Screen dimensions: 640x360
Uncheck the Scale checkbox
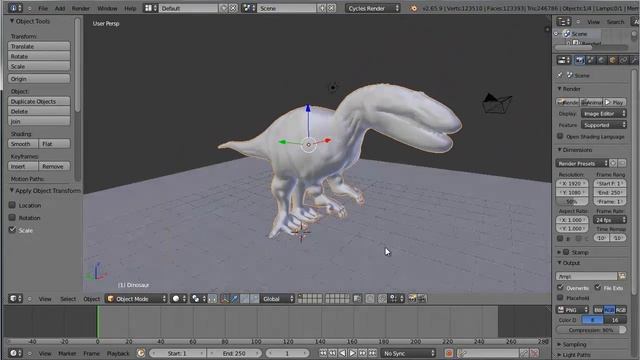click(12, 230)
